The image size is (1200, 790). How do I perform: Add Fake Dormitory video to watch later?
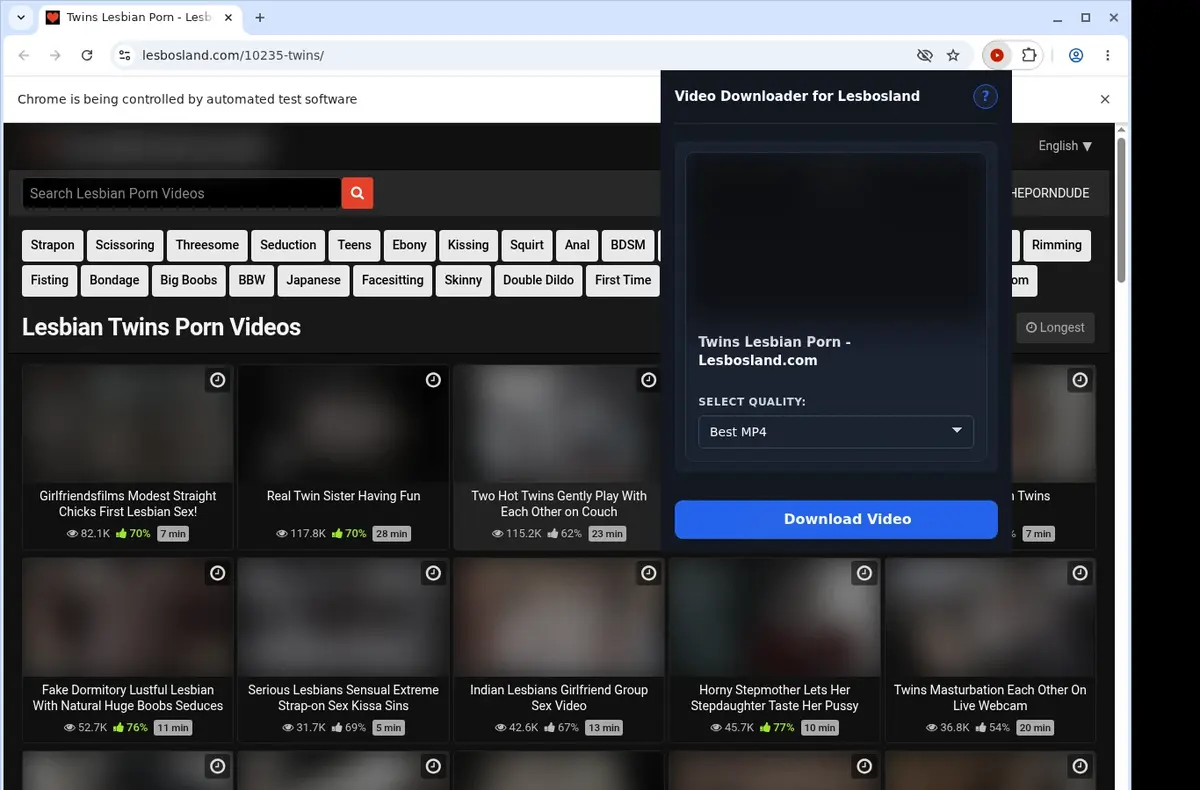pyautogui.click(x=217, y=573)
